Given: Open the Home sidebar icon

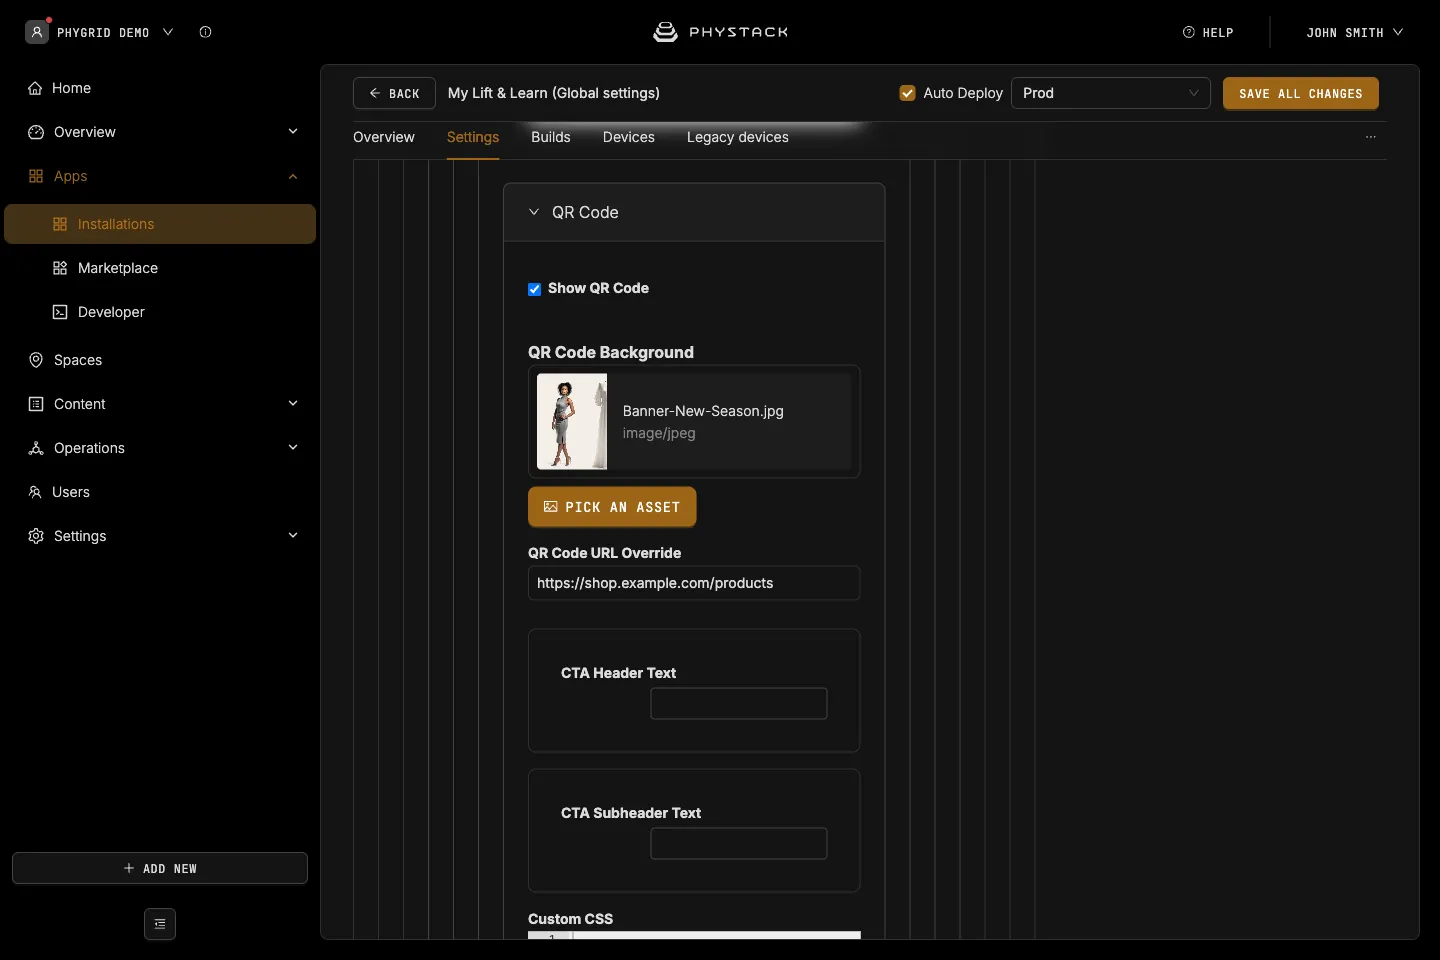Looking at the screenshot, I should coord(35,88).
